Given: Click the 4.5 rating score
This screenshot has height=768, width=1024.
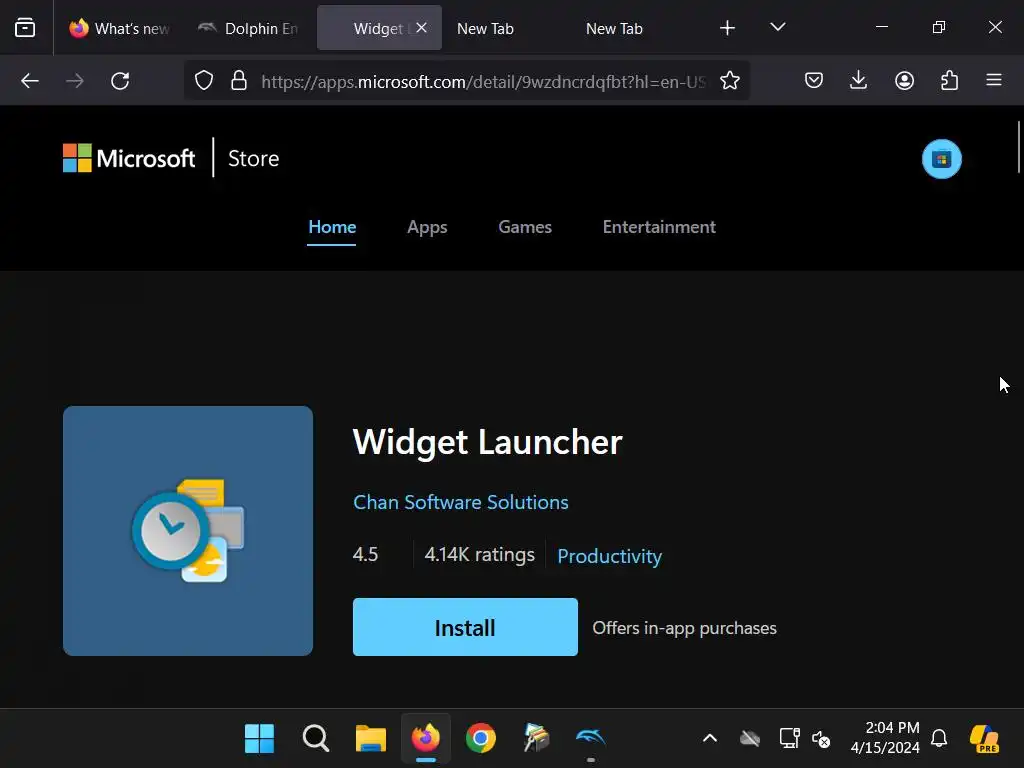Looking at the screenshot, I should (x=365, y=554).
